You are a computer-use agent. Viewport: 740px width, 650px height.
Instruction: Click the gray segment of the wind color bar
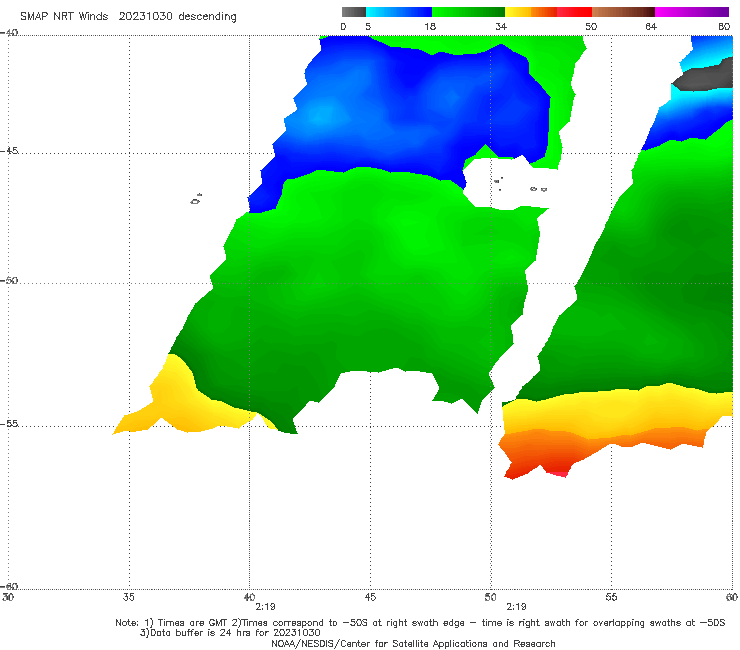(354, 12)
